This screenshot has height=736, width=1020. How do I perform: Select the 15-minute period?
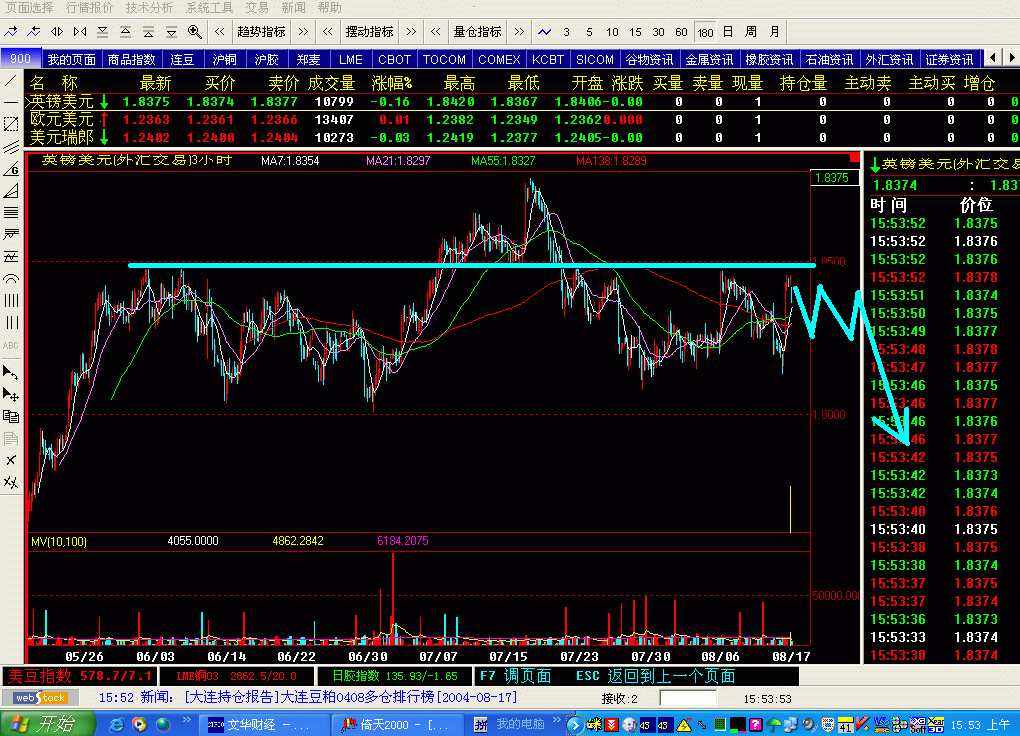pyautogui.click(x=635, y=32)
